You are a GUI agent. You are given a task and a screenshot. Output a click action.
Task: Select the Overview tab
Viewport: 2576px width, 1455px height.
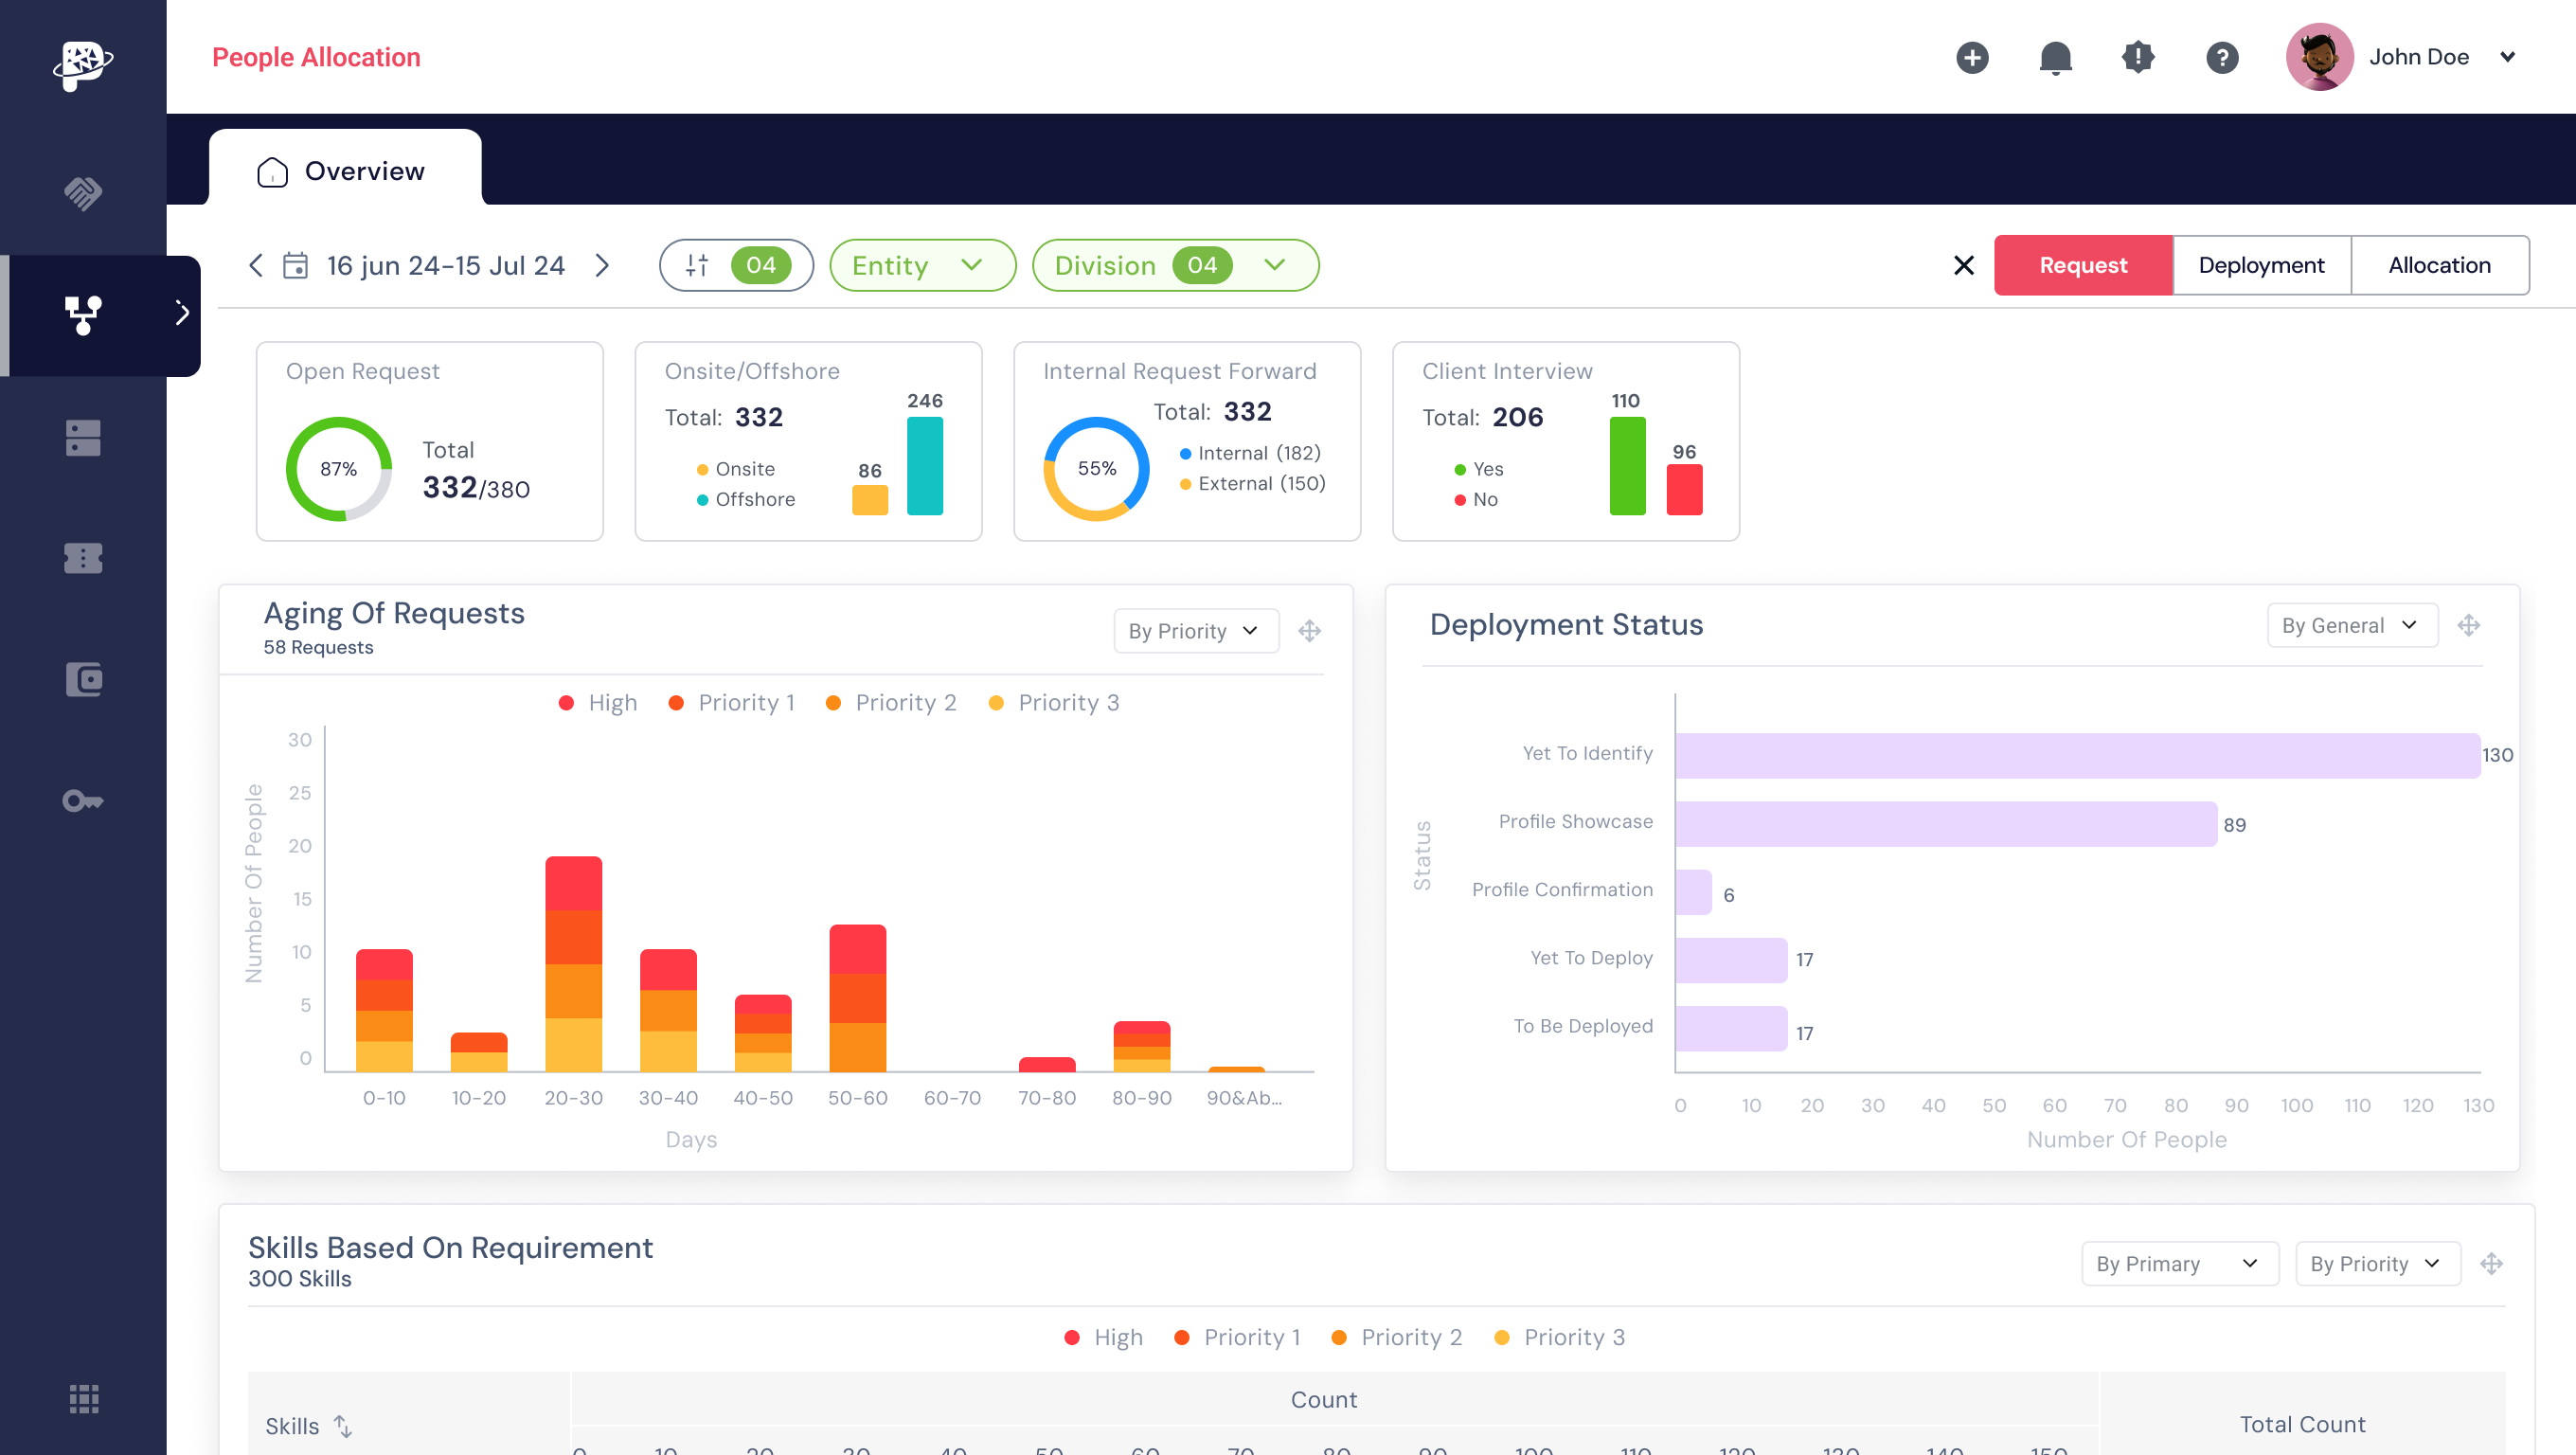tap(344, 171)
